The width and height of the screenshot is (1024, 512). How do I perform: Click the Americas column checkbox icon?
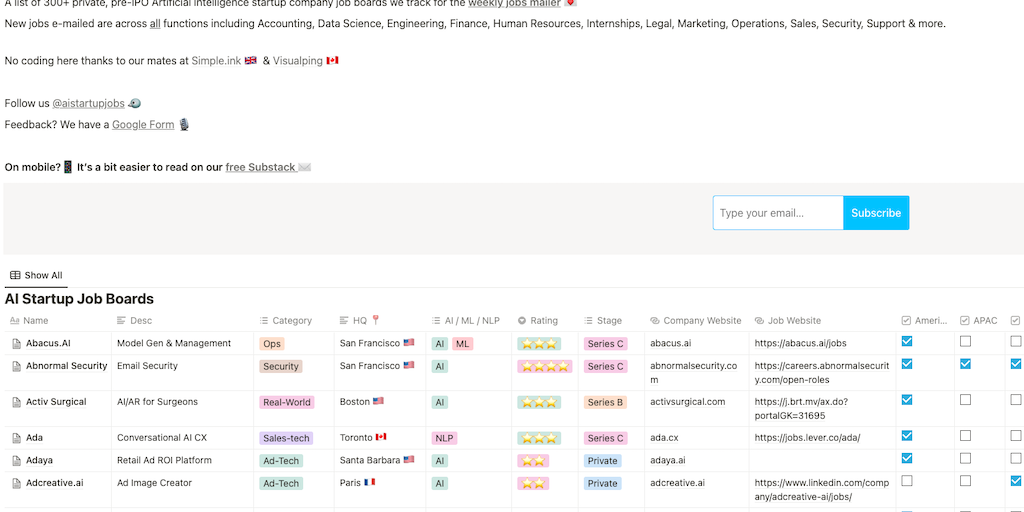[906, 321]
